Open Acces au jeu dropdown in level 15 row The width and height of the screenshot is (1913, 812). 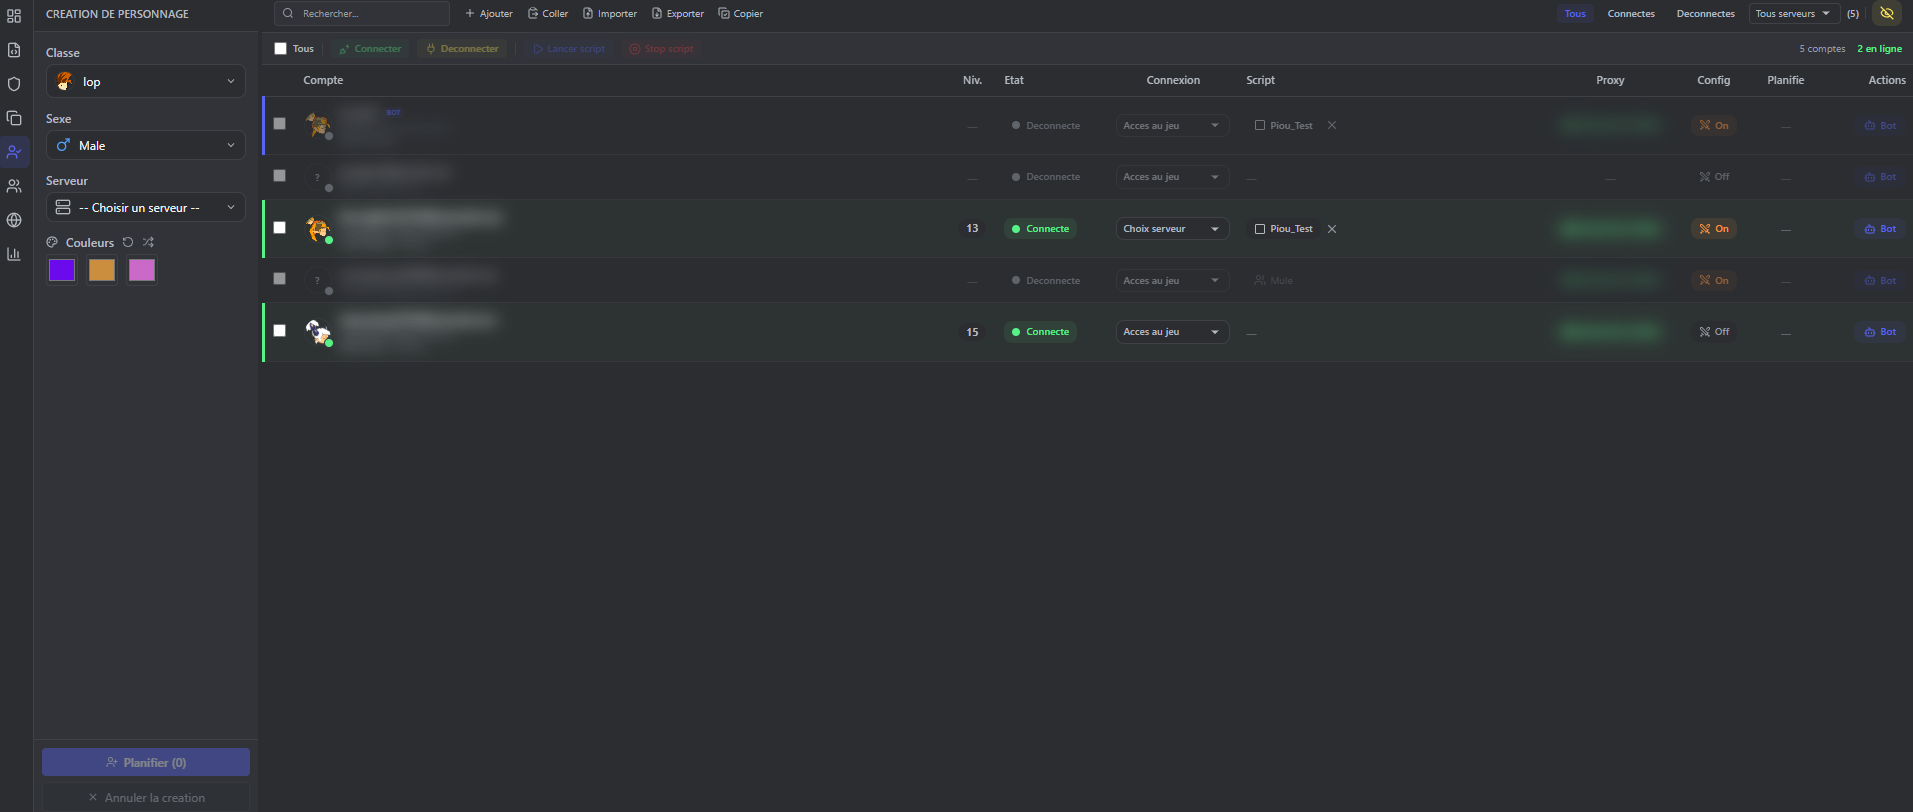click(x=1172, y=332)
